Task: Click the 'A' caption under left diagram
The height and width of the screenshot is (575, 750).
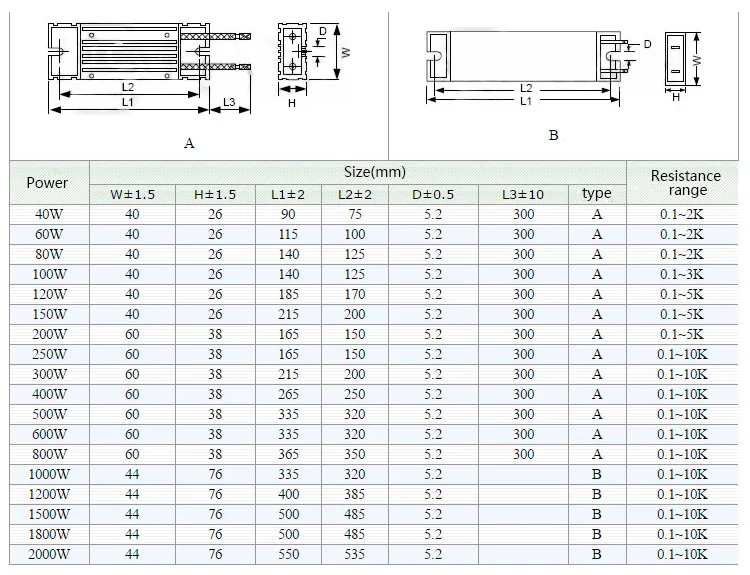Action: point(189,143)
